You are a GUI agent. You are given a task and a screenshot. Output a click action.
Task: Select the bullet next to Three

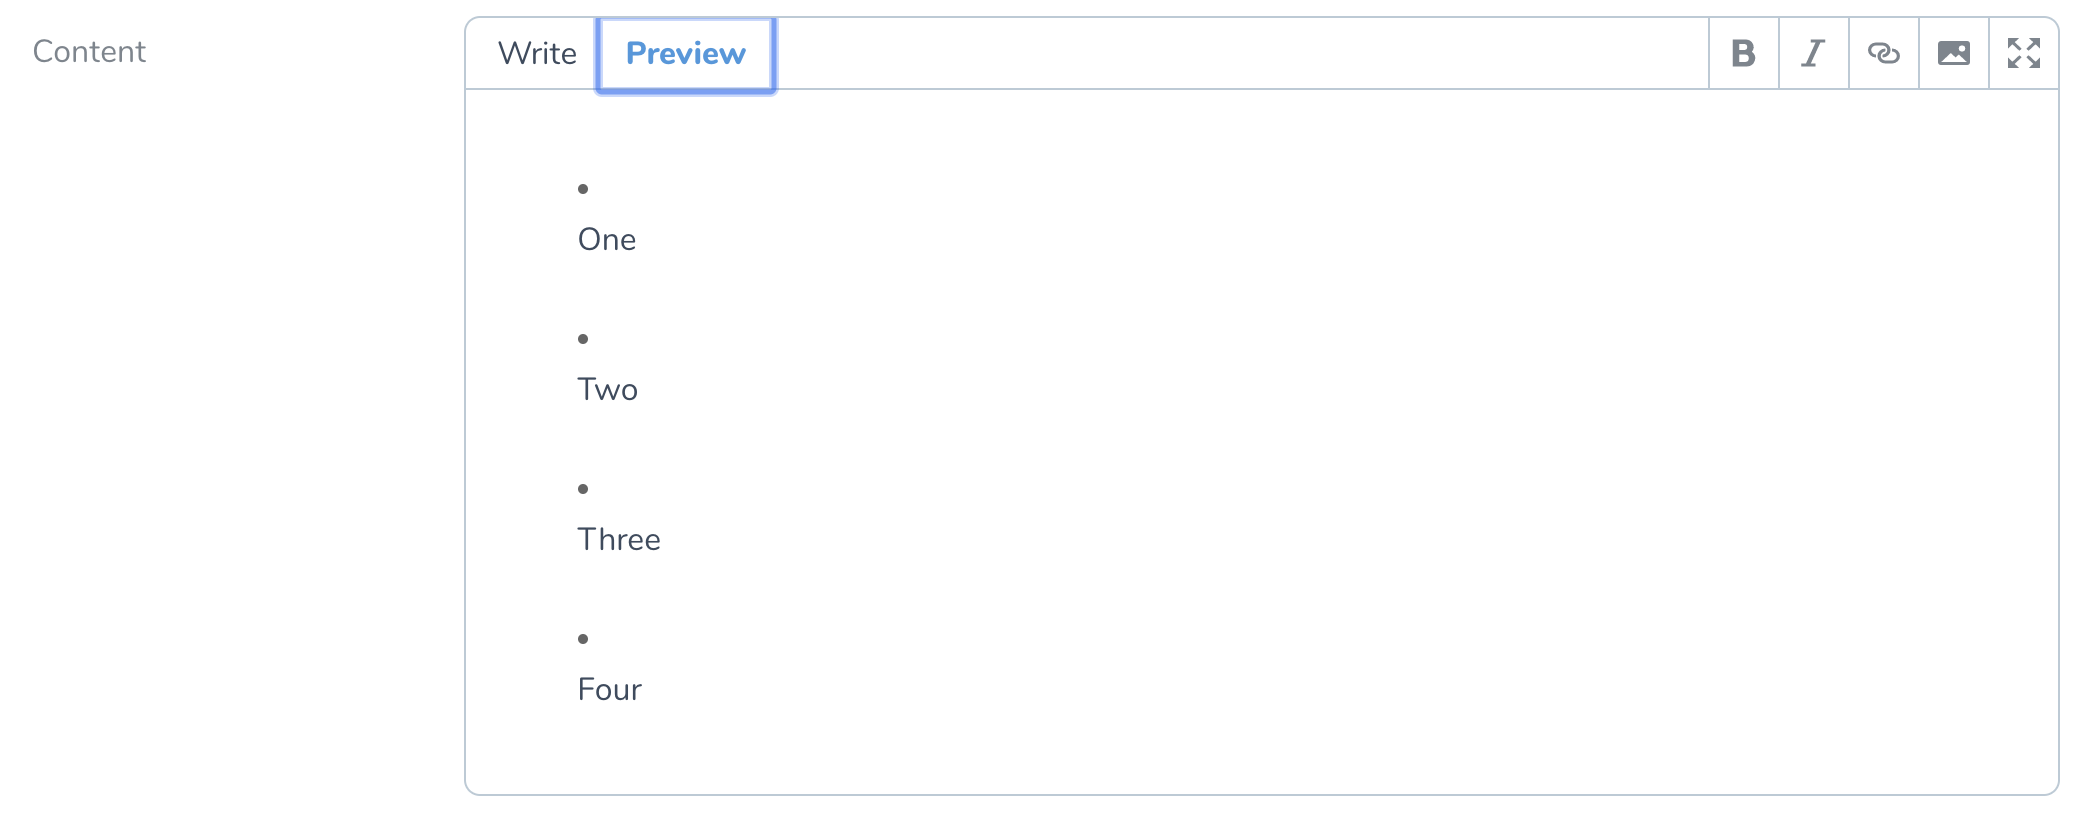coord(583,488)
